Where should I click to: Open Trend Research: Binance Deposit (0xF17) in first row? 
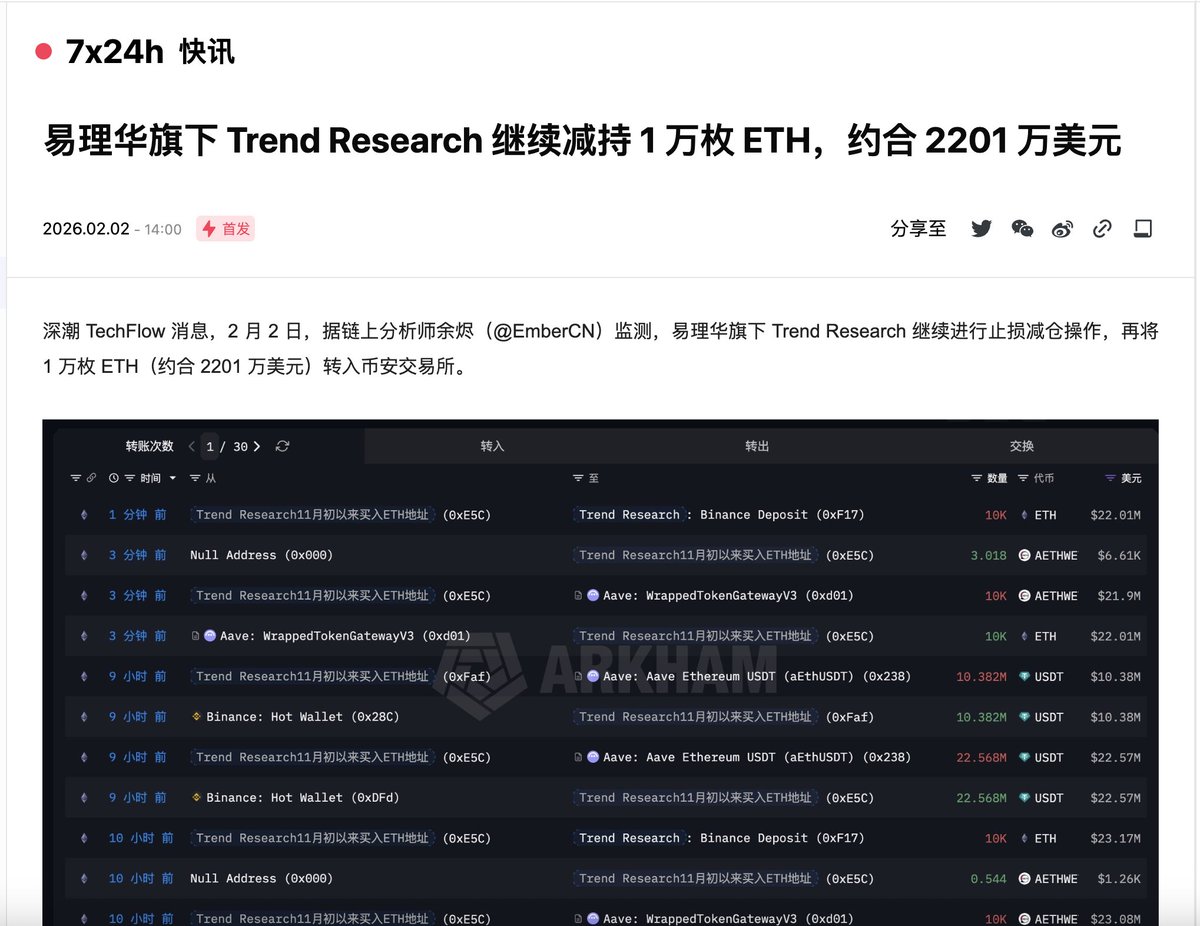point(721,515)
